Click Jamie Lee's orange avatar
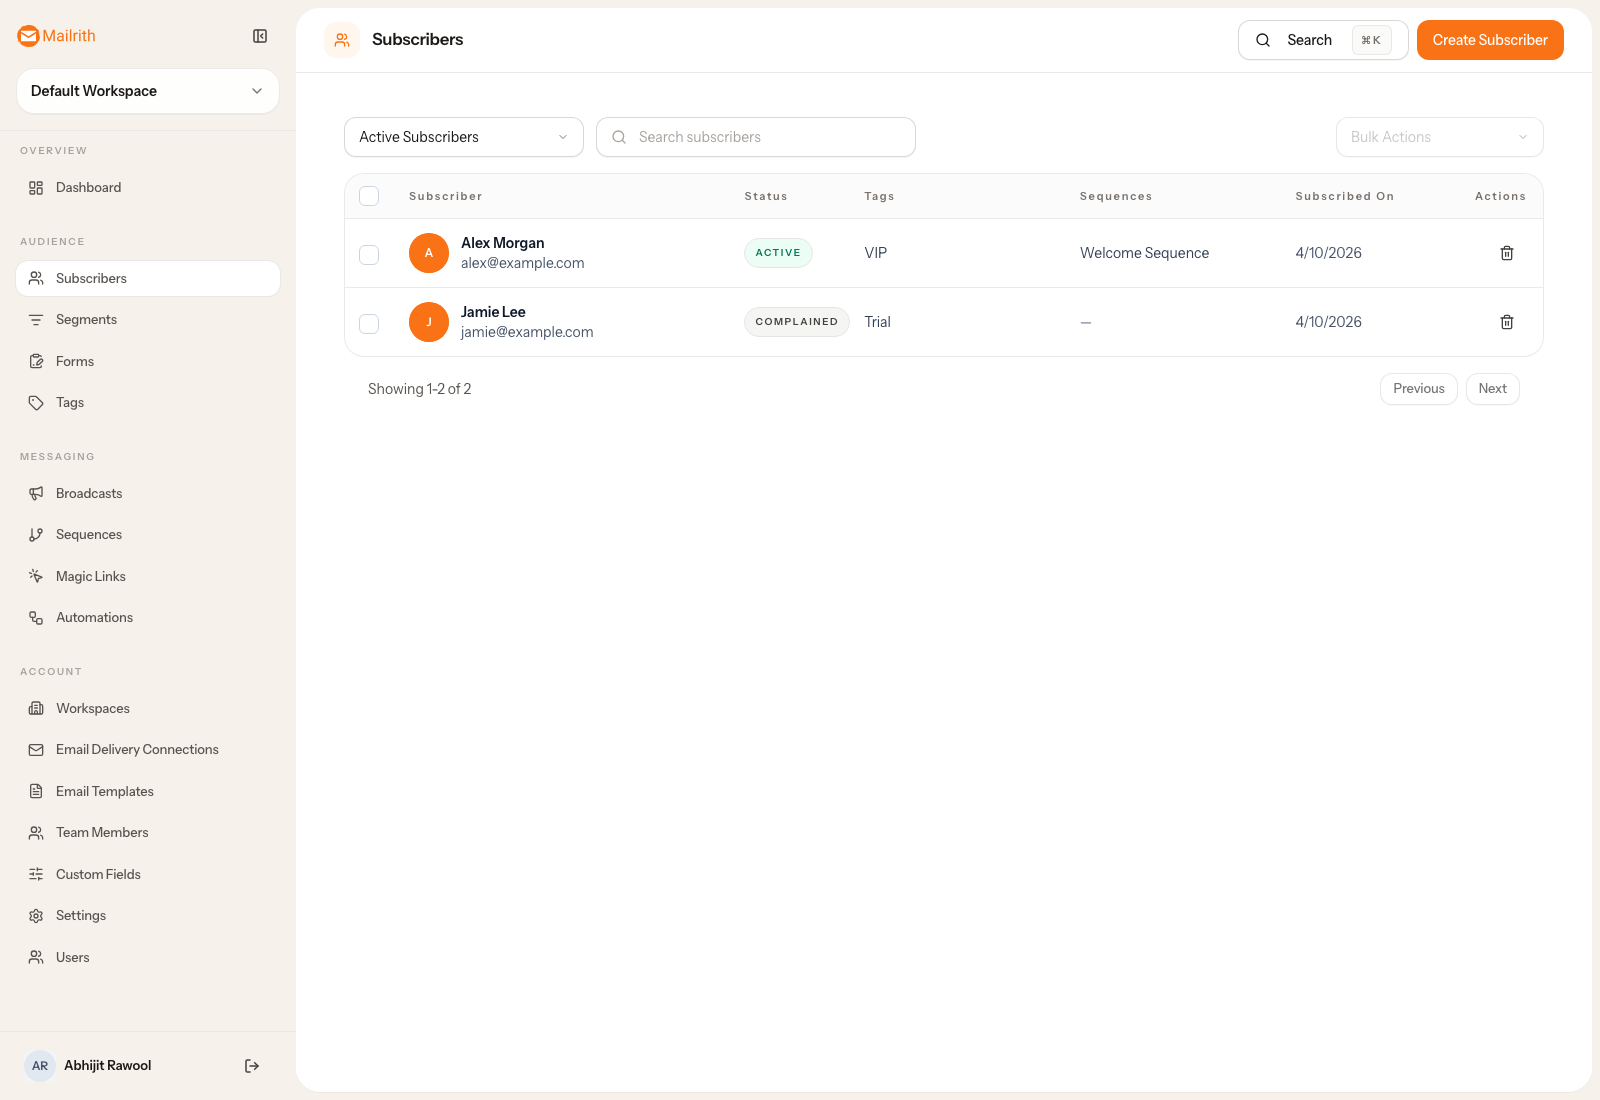 point(429,322)
